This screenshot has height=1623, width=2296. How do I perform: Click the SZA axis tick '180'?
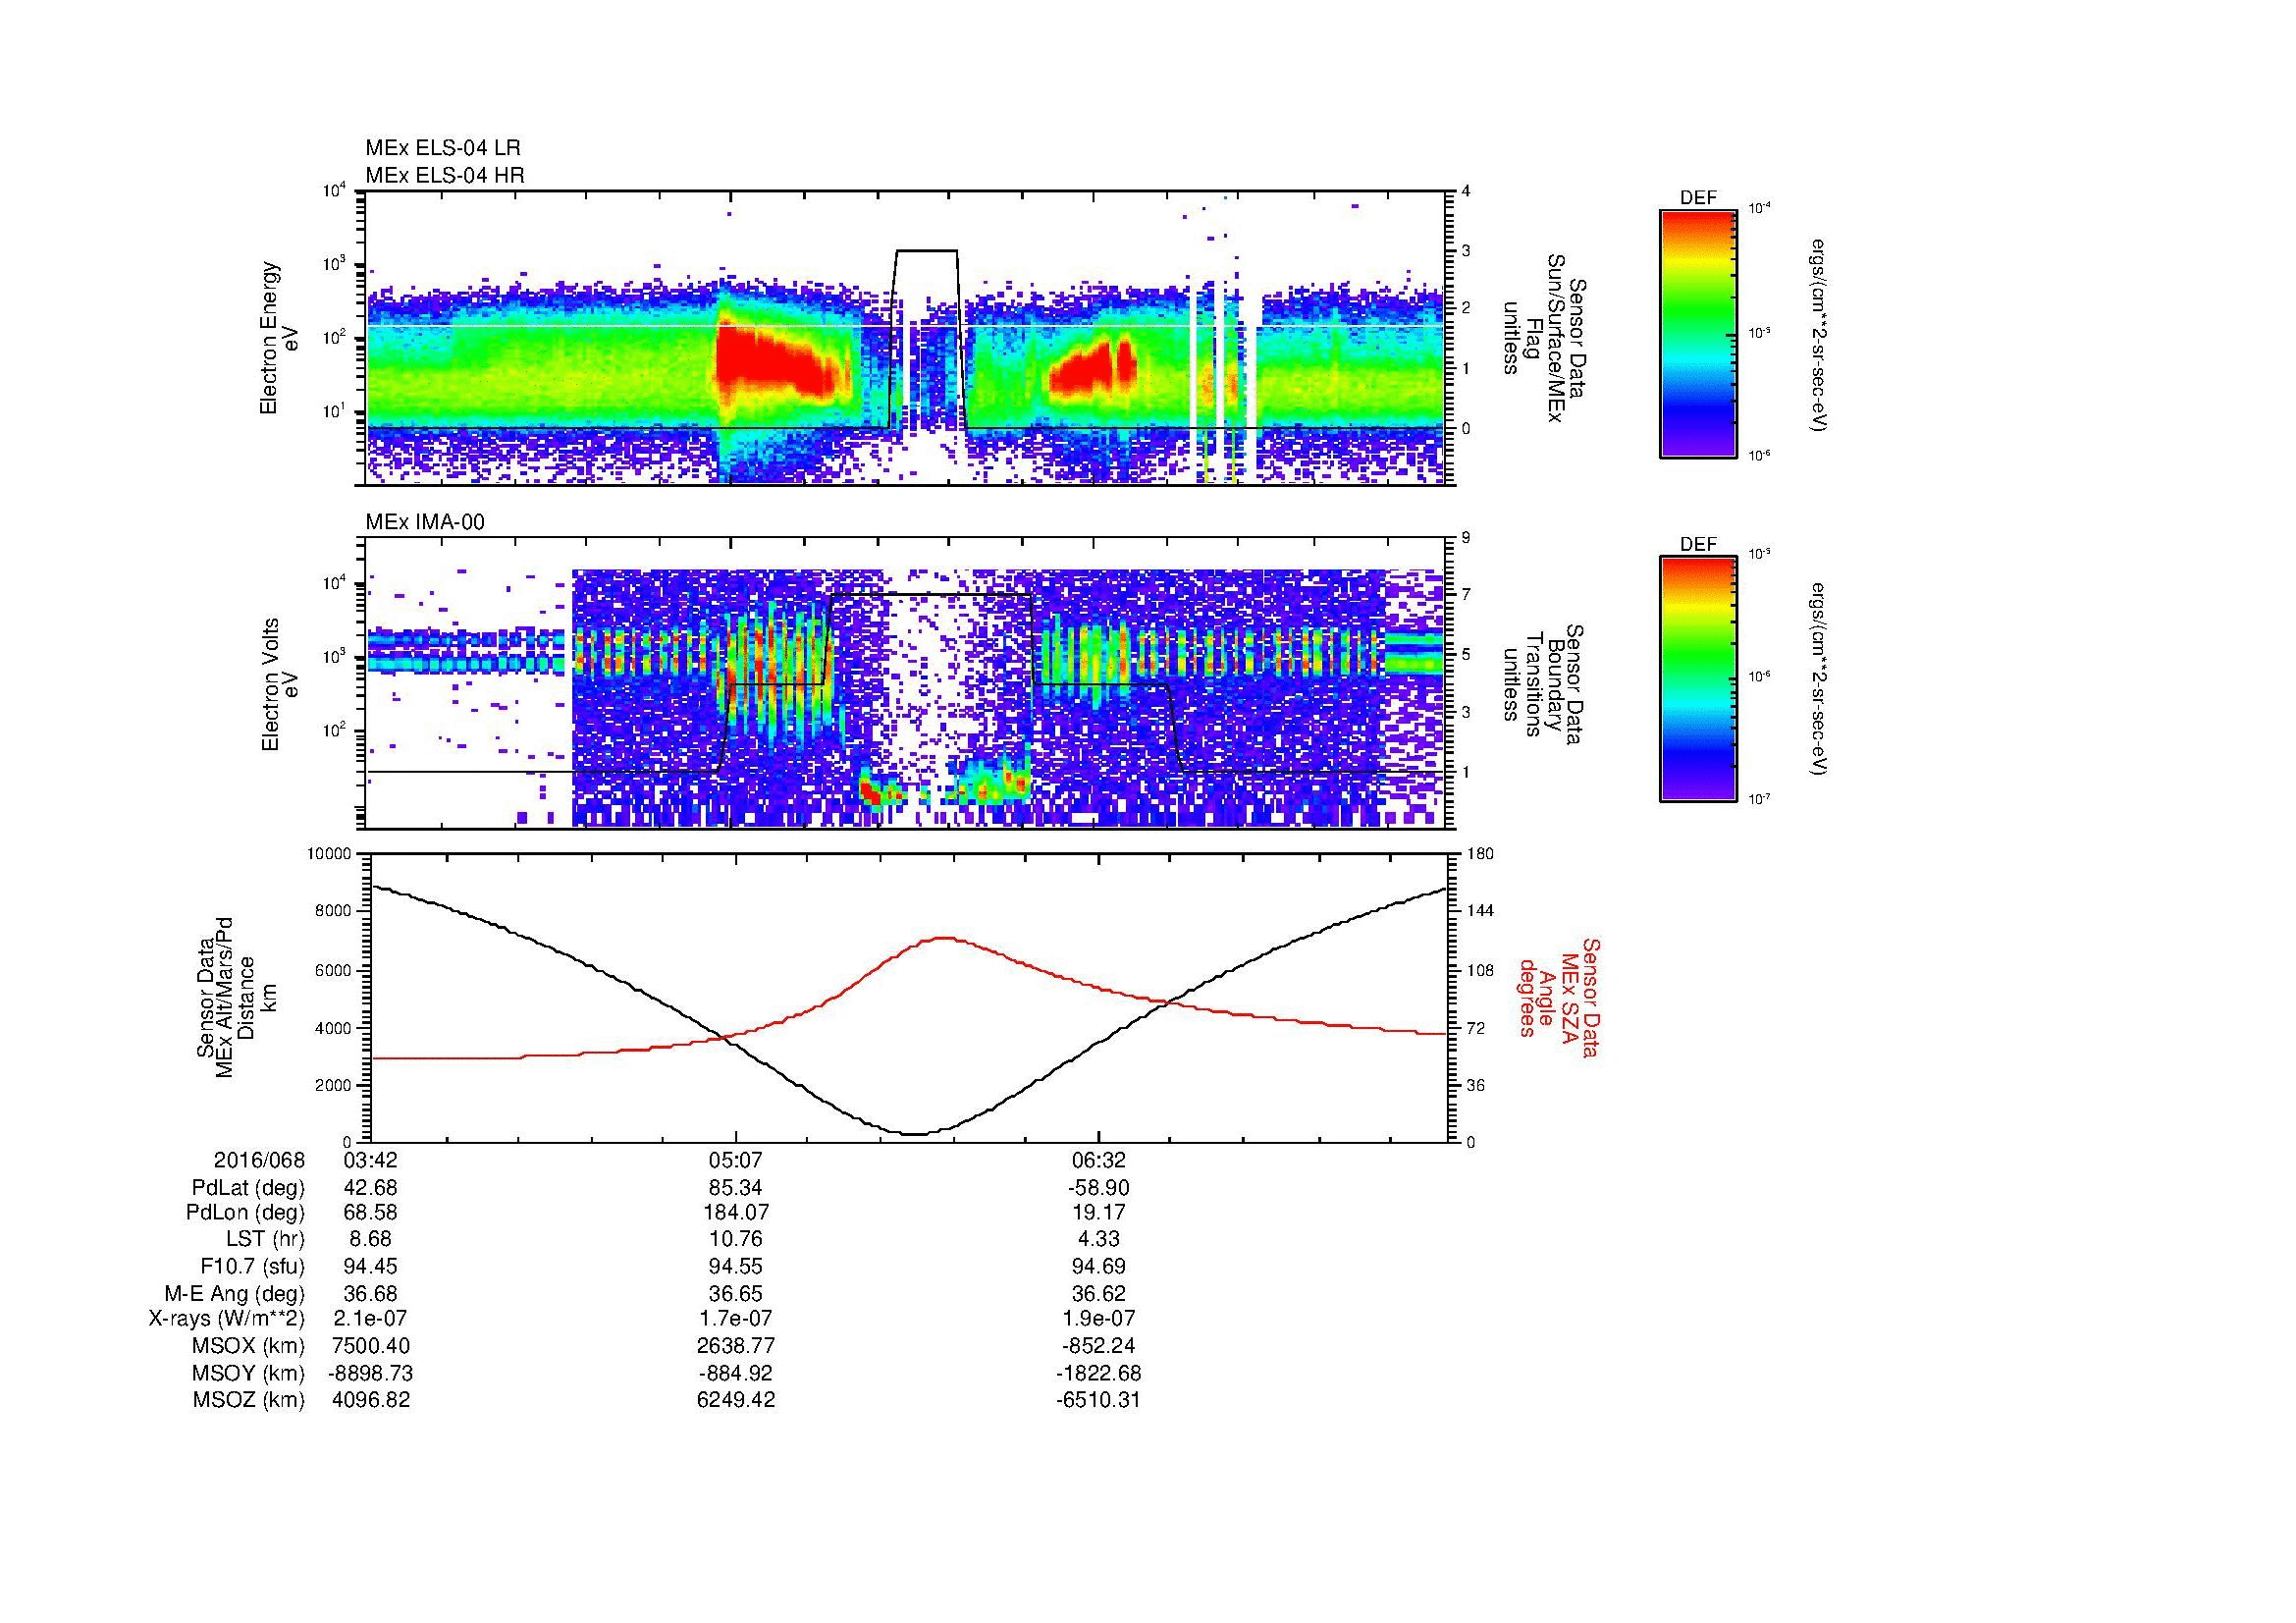pos(1480,854)
